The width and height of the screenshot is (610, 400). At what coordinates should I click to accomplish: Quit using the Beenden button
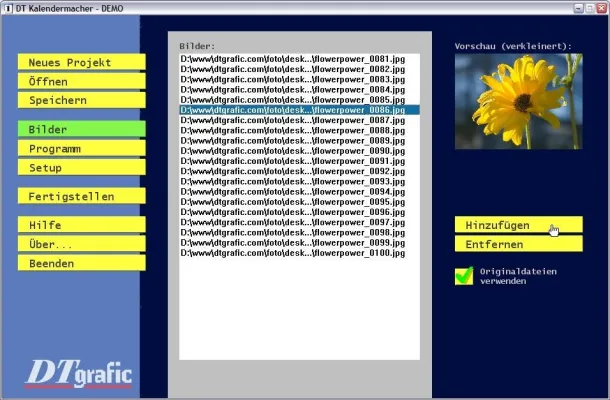pos(81,263)
